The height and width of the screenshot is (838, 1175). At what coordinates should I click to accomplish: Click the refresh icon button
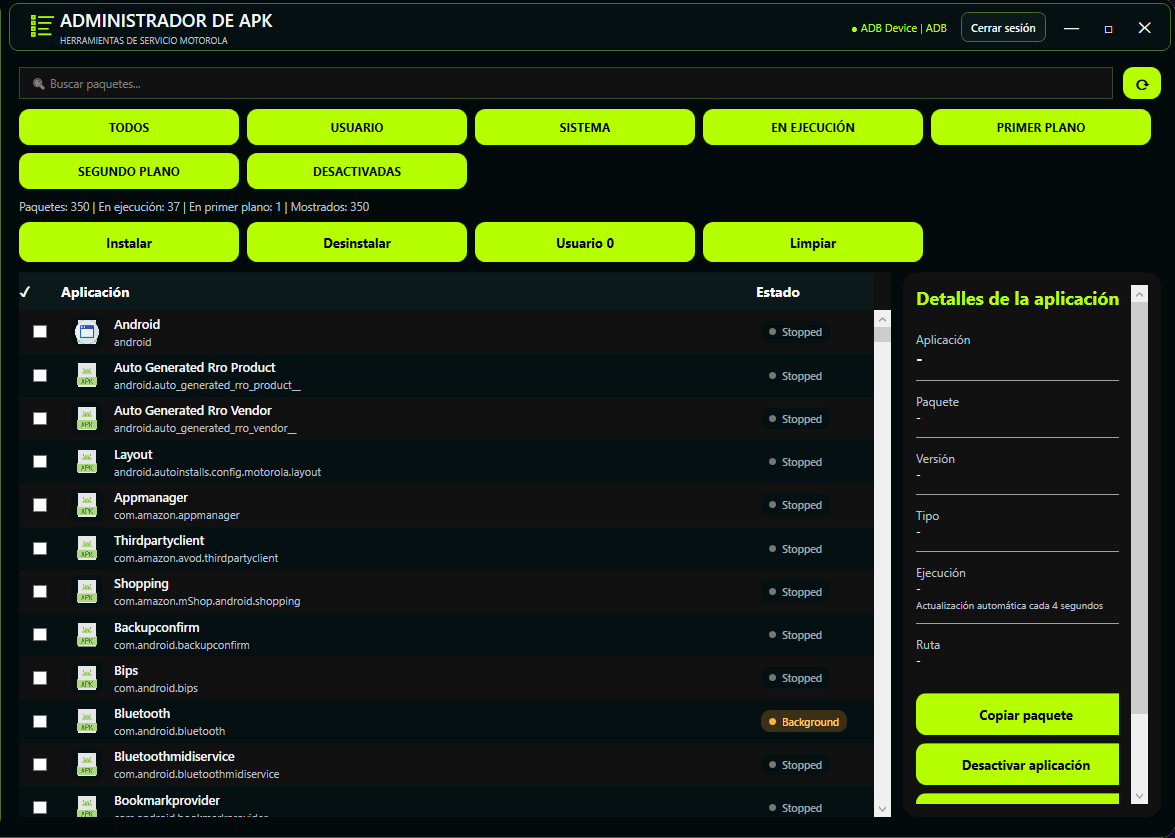pyautogui.click(x=1141, y=83)
